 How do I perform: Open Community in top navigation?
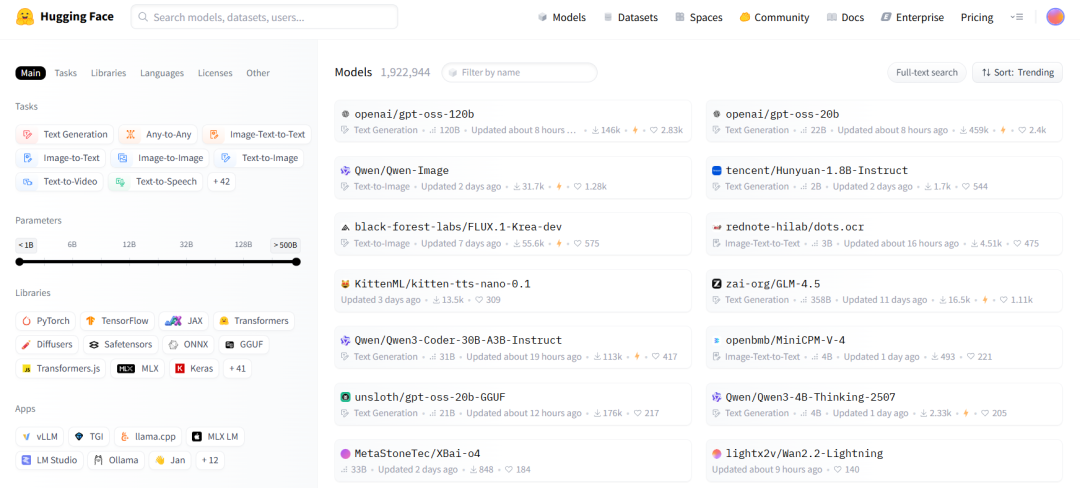pos(774,17)
